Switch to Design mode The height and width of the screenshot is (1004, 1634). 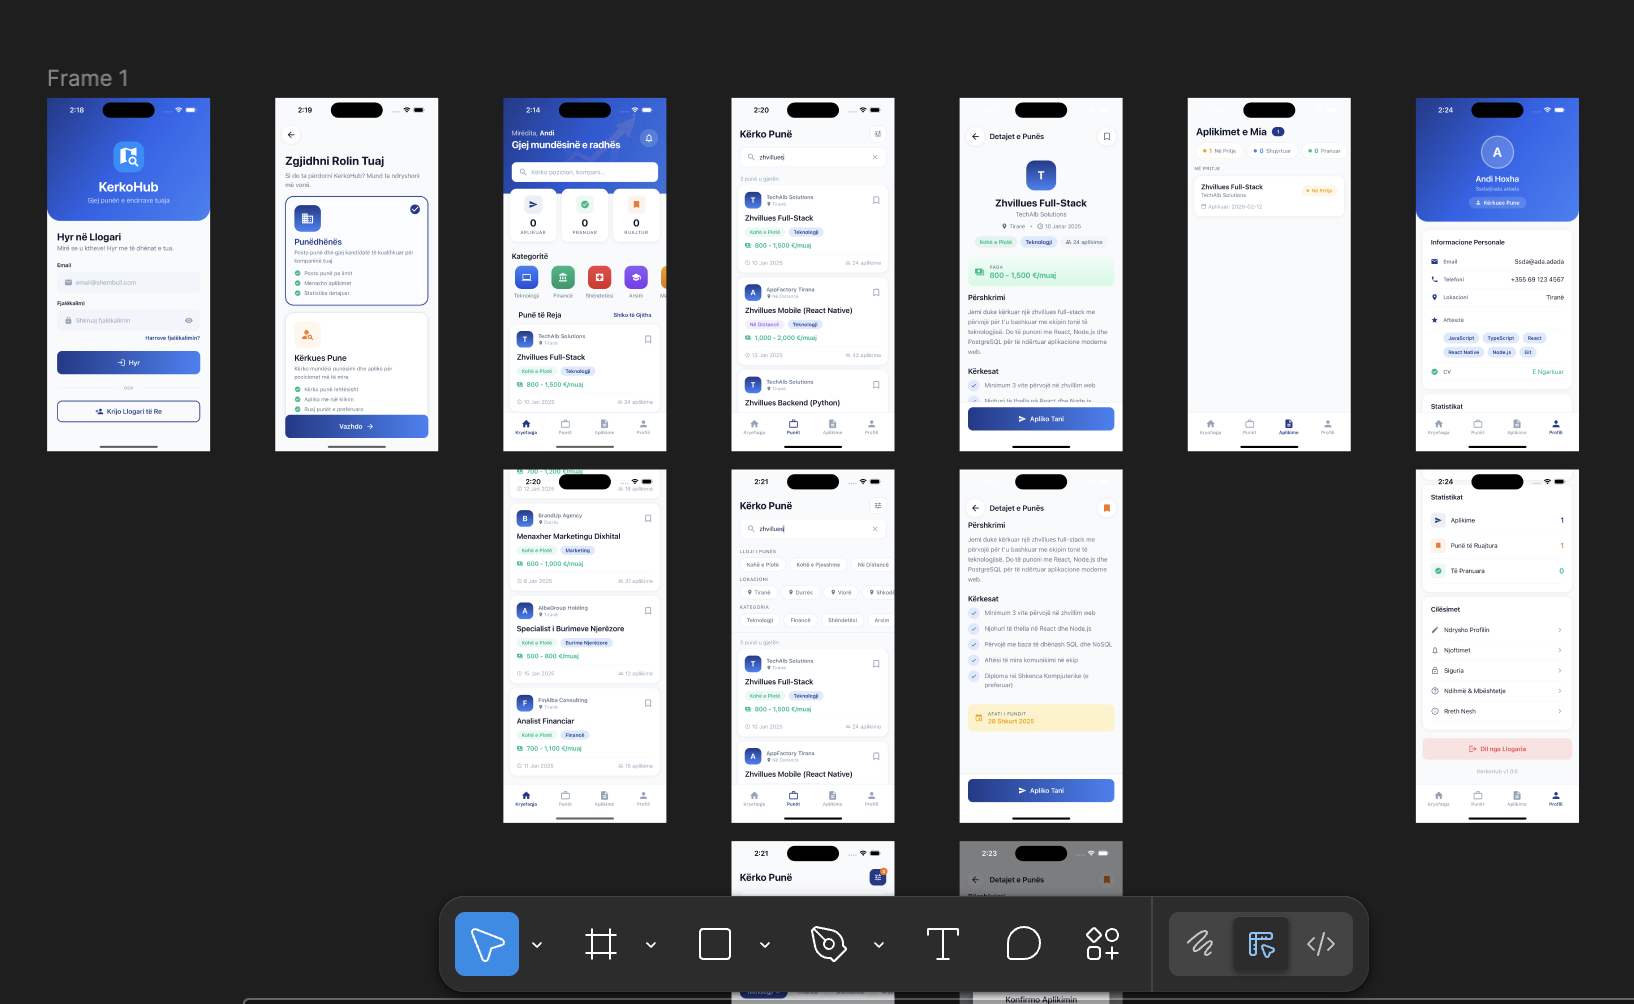1261,944
